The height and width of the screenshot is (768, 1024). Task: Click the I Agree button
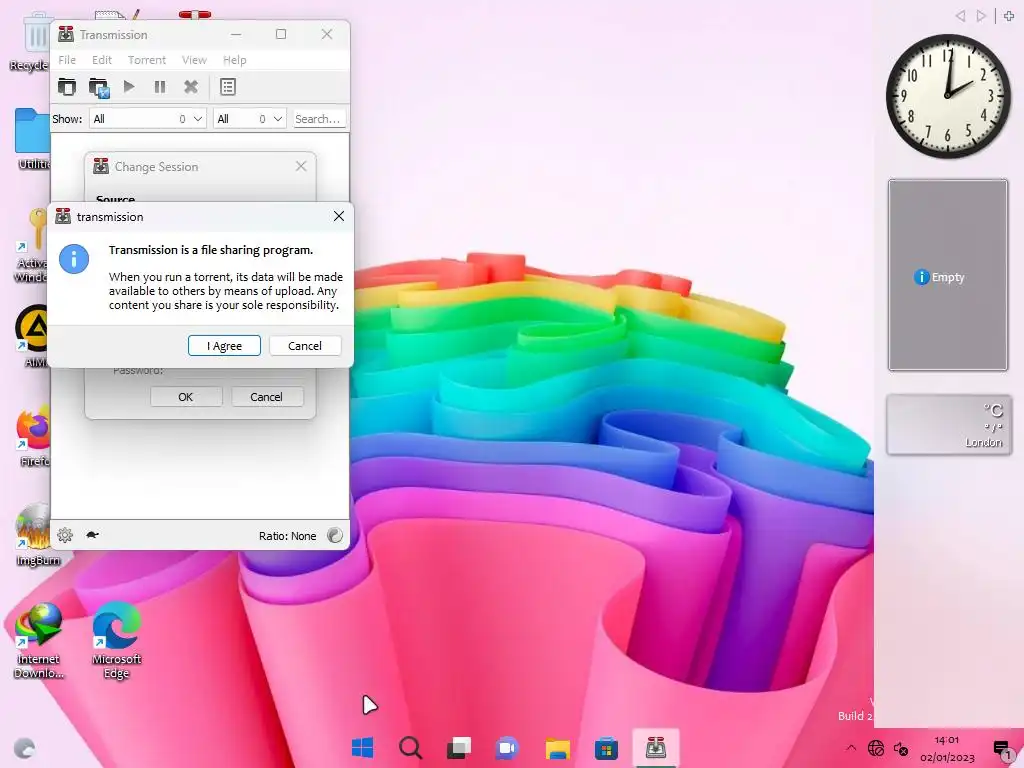tap(224, 345)
